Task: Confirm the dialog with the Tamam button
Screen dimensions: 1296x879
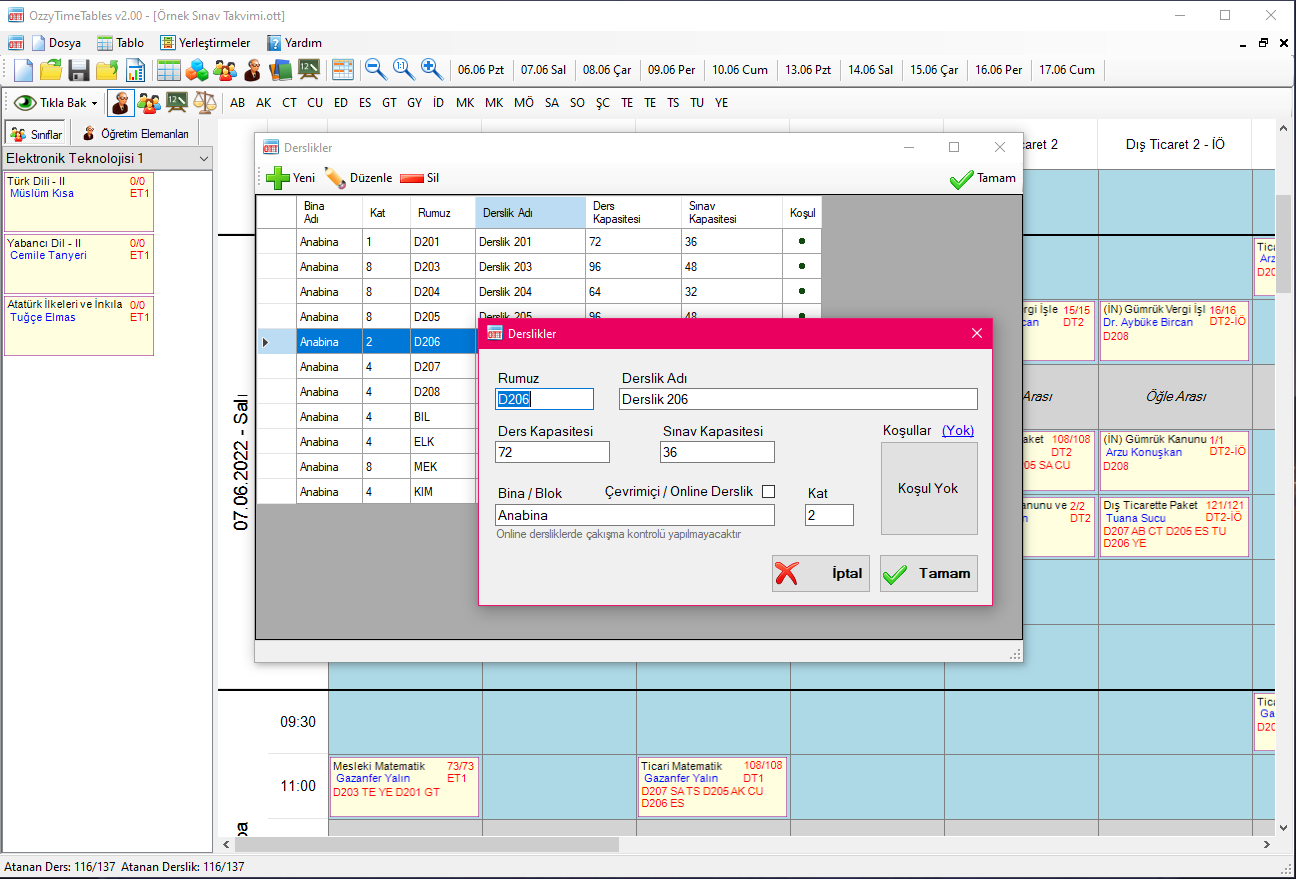Action: click(x=927, y=573)
